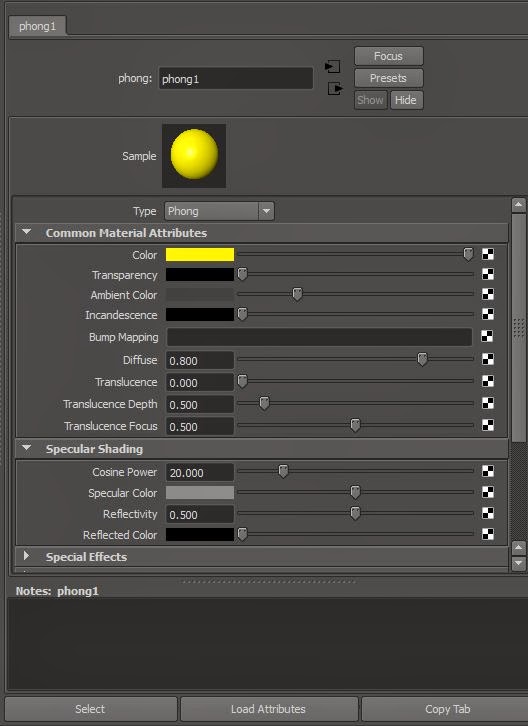The height and width of the screenshot is (726, 528).
Task: Click the Translucence Depth value field
Action: (200, 405)
